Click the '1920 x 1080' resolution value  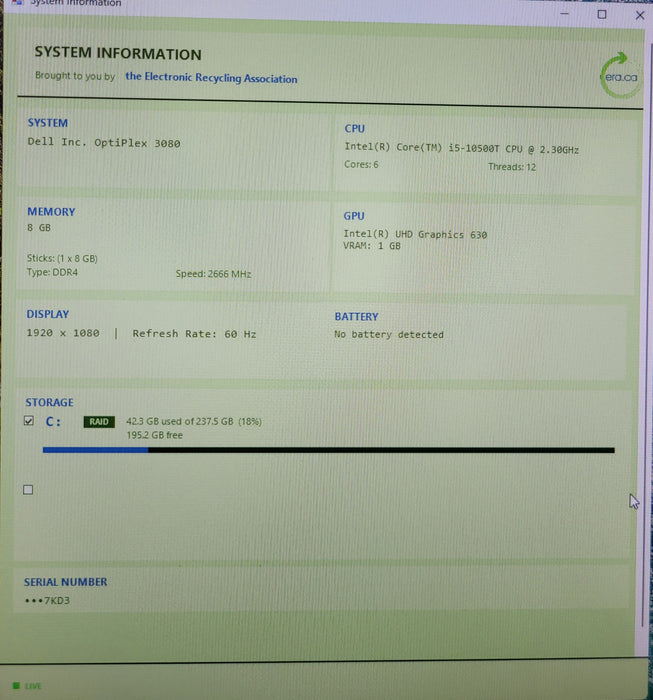(63, 333)
